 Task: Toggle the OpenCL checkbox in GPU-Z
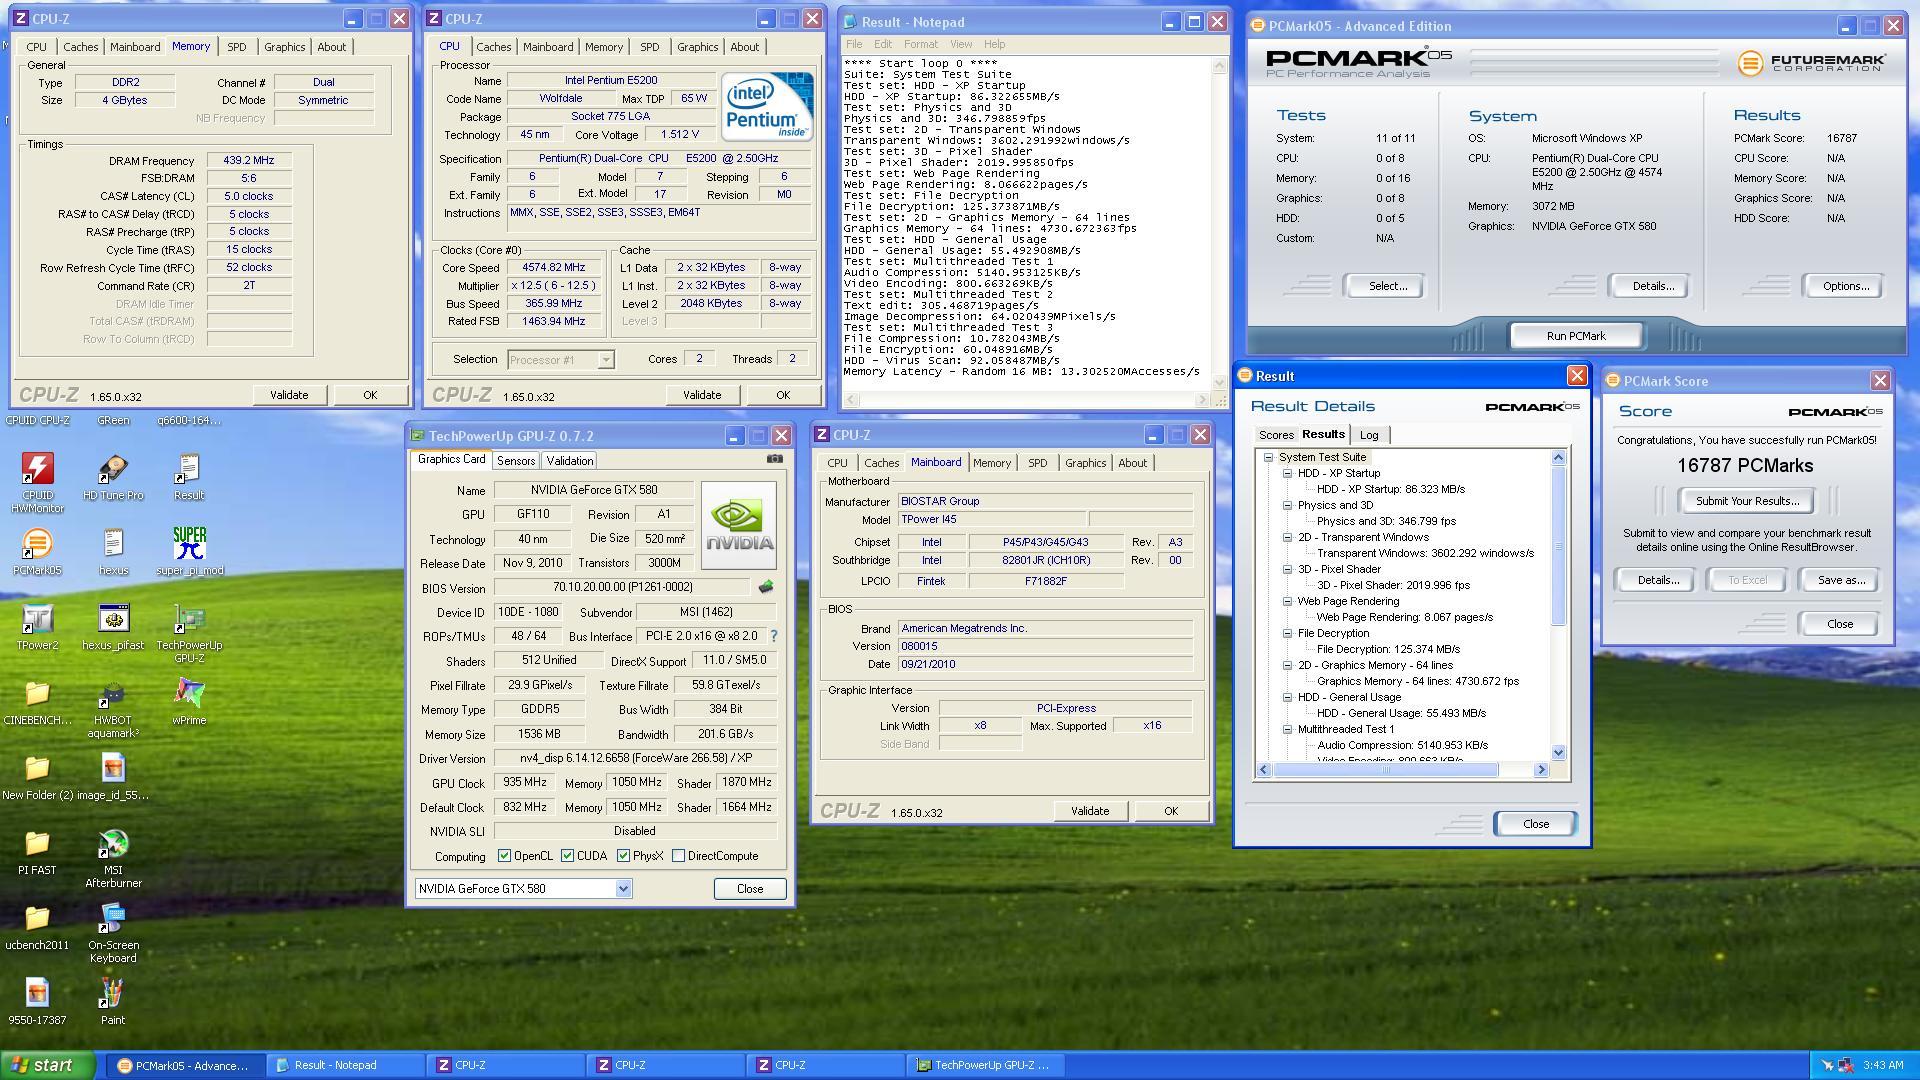tap(505, 856)
